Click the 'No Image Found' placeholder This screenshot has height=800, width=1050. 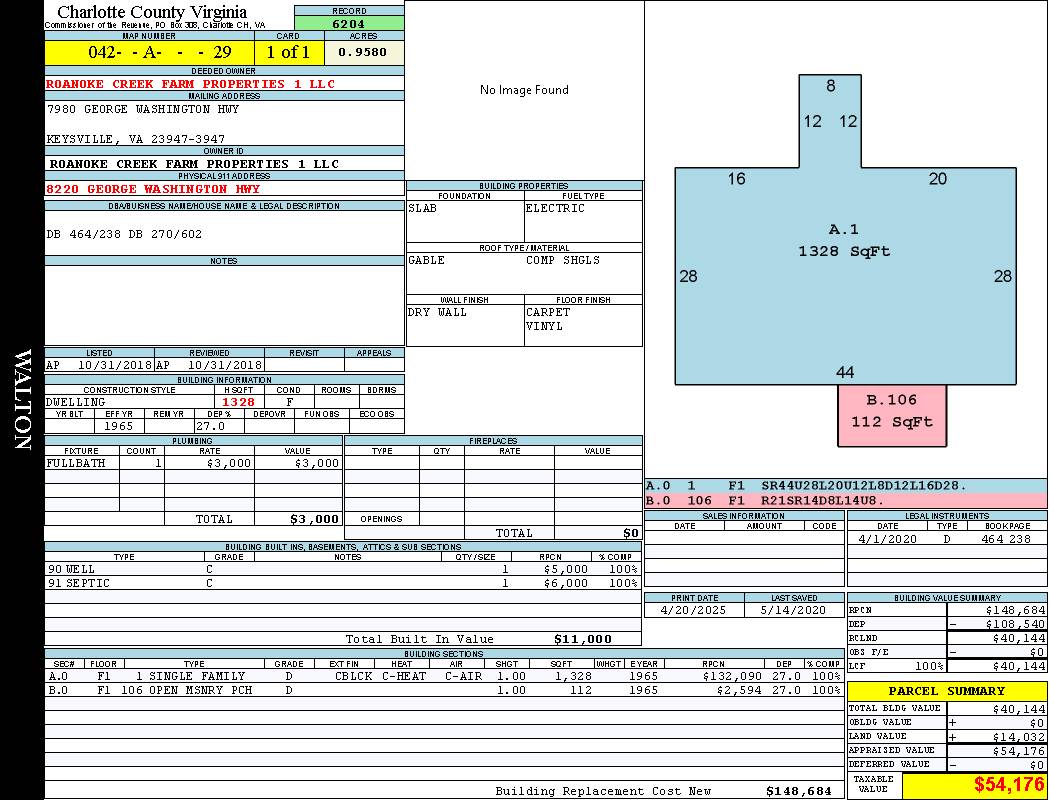tap(524, 90)
